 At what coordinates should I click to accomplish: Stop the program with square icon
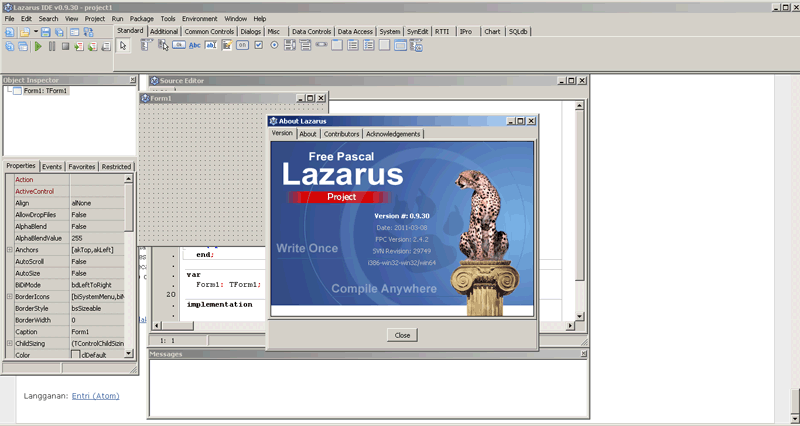[x=65, y=46]
